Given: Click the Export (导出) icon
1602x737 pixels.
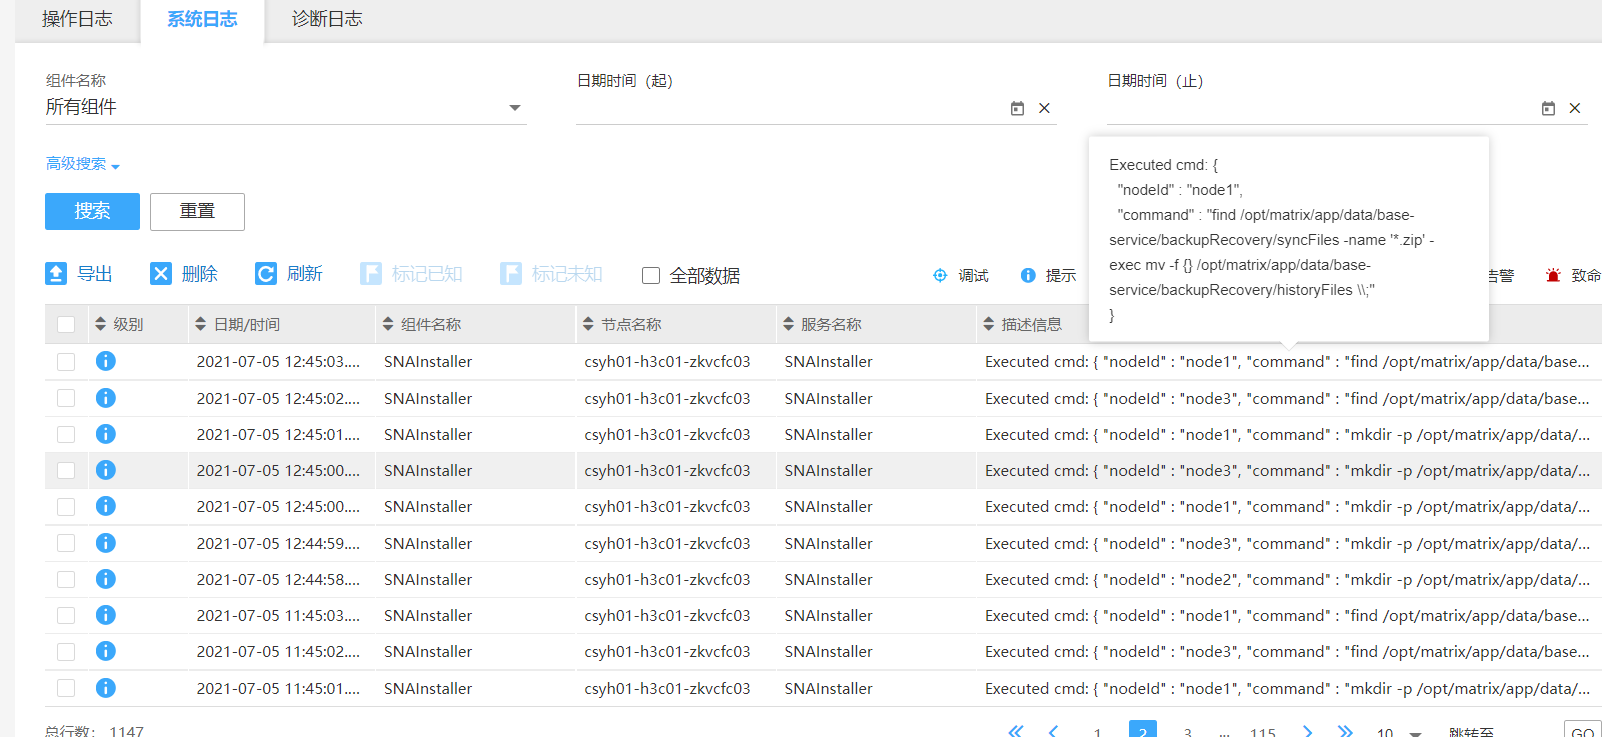Looking at the screenshot, I should pos(56,274).
